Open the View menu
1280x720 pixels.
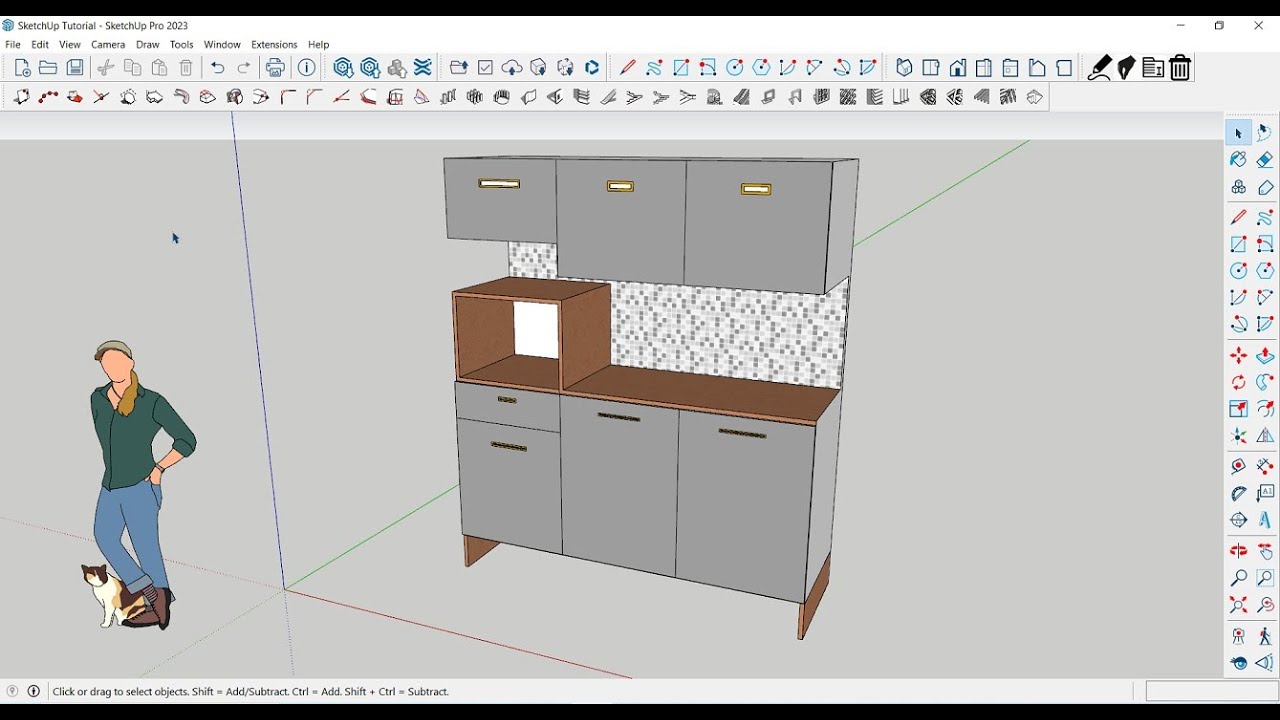[x=70, y=44]
